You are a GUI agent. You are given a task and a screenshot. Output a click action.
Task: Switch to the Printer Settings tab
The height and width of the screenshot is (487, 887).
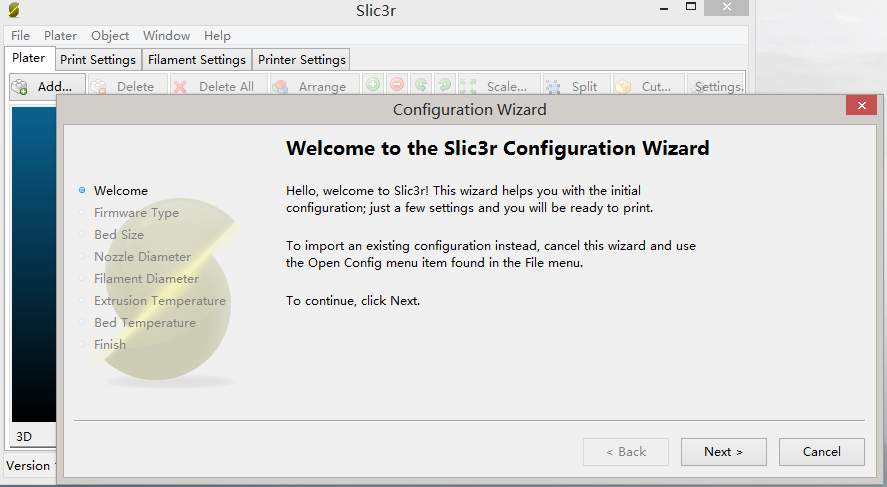[x=301, y=60]
